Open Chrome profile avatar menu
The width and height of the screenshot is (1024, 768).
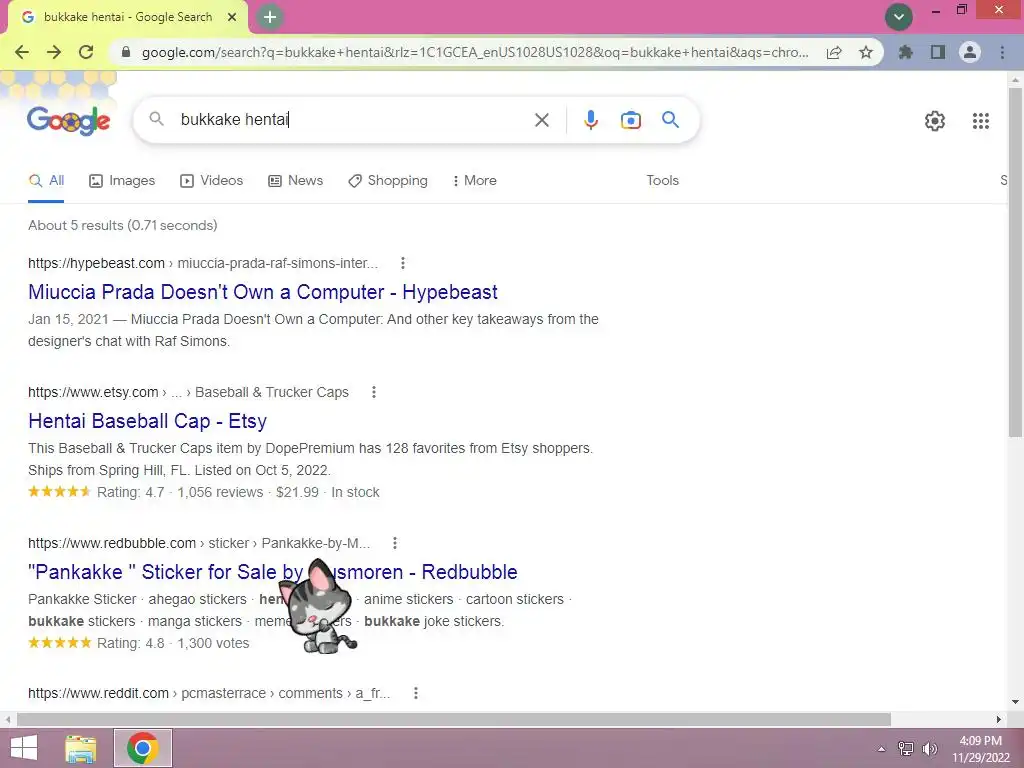[970, 52]
